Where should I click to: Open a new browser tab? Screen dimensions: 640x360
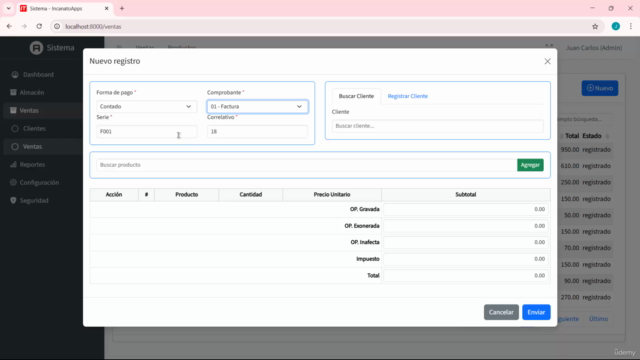122,8
